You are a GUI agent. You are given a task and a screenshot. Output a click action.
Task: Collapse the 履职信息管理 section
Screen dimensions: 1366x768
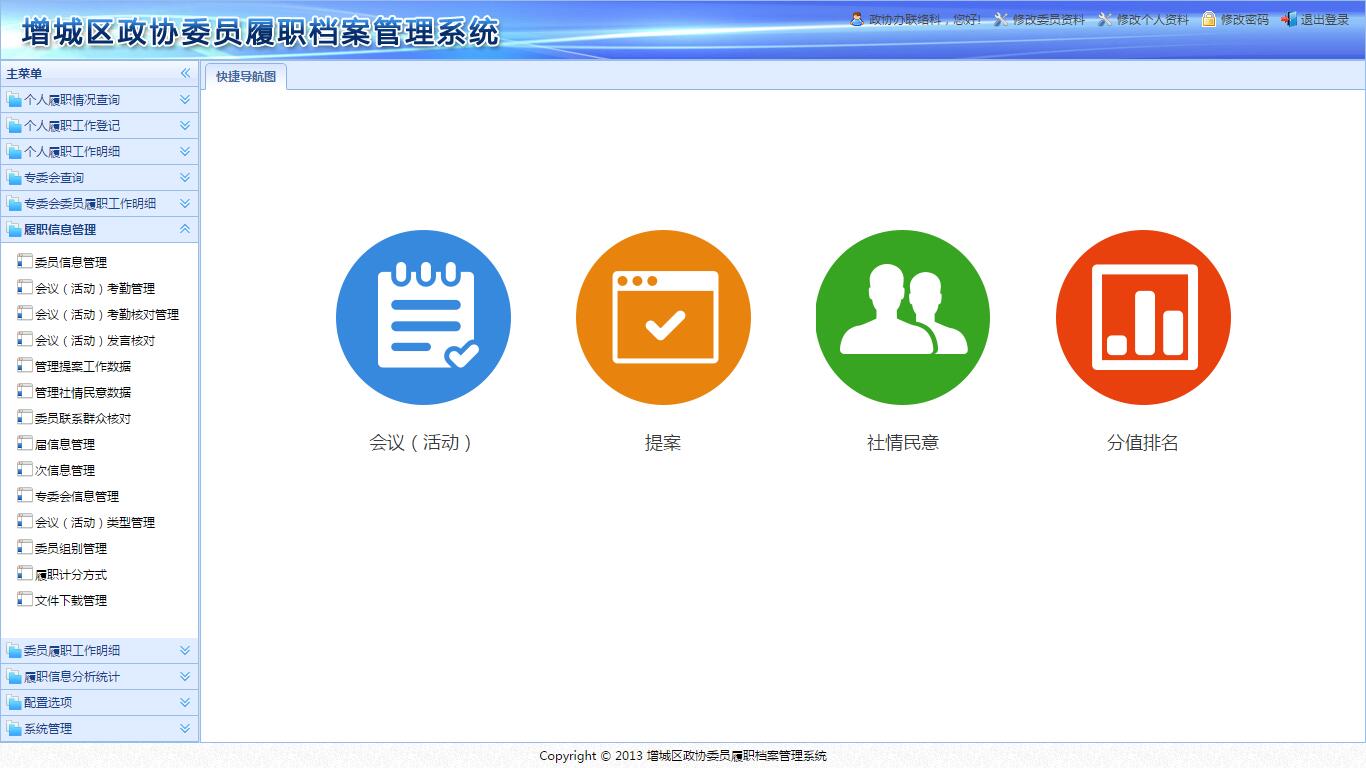100,229
